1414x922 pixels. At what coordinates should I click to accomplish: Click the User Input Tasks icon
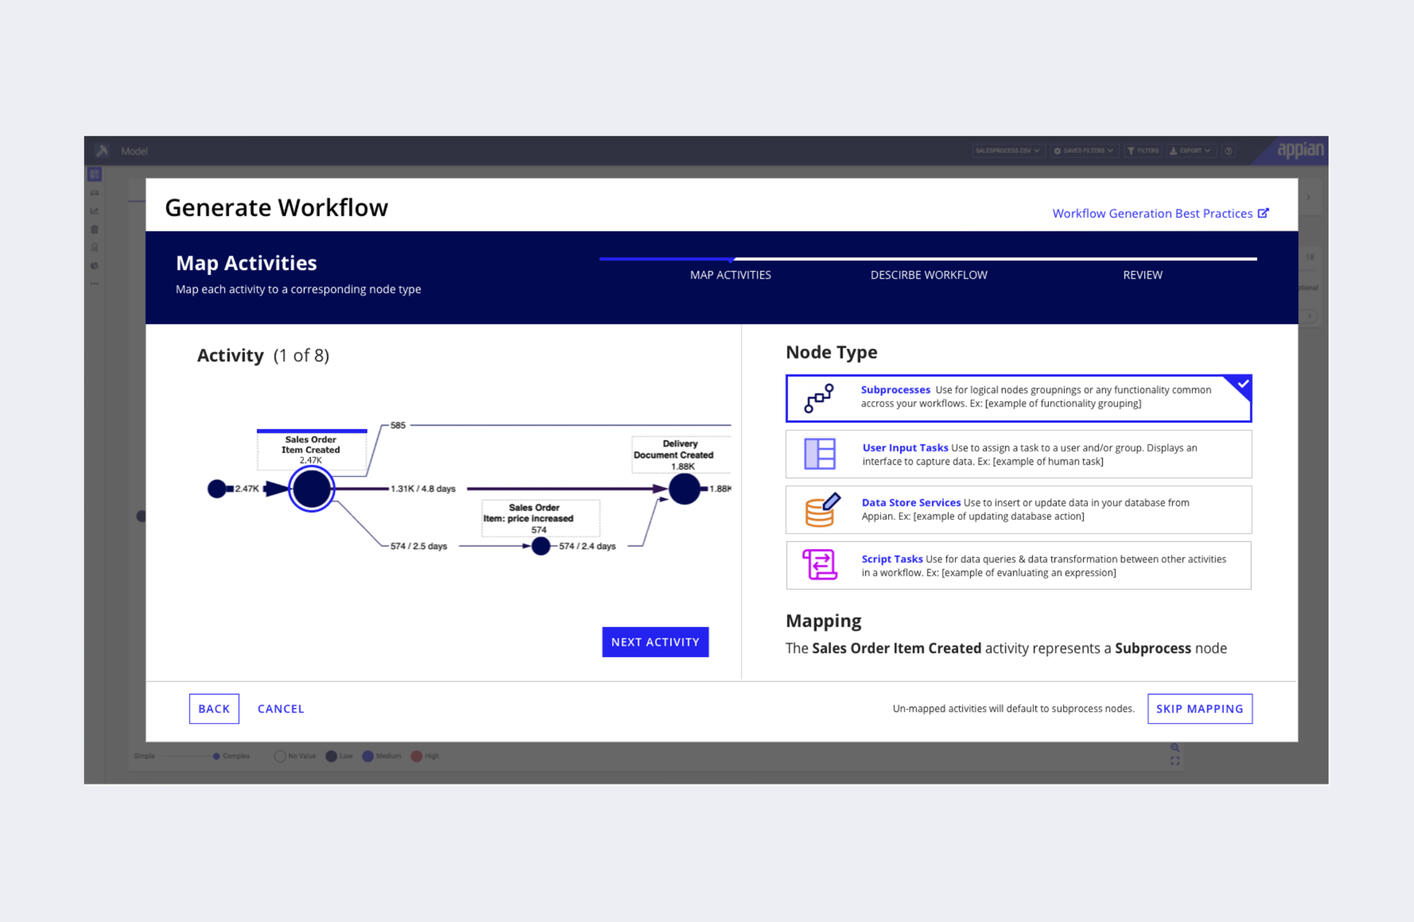click(818, 453)
